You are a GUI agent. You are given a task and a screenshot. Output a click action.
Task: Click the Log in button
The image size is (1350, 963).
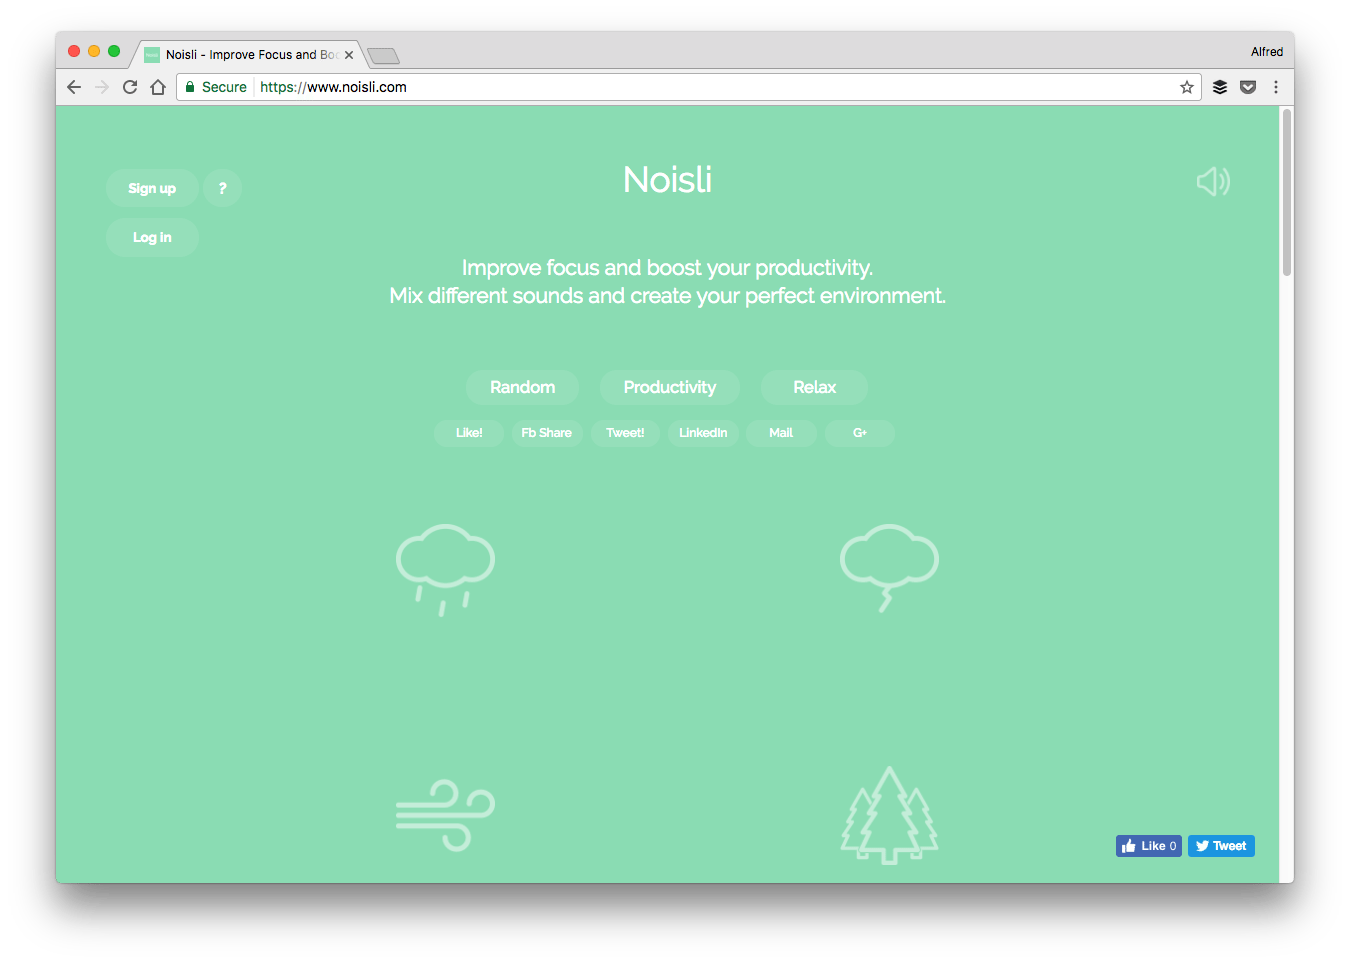(152, 237)
